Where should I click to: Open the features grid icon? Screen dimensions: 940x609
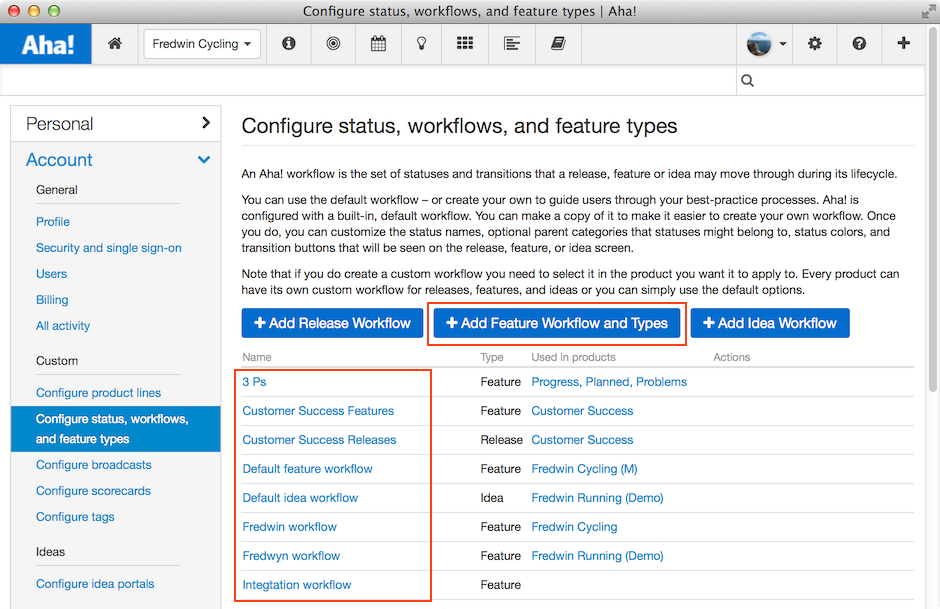point(465,43)
